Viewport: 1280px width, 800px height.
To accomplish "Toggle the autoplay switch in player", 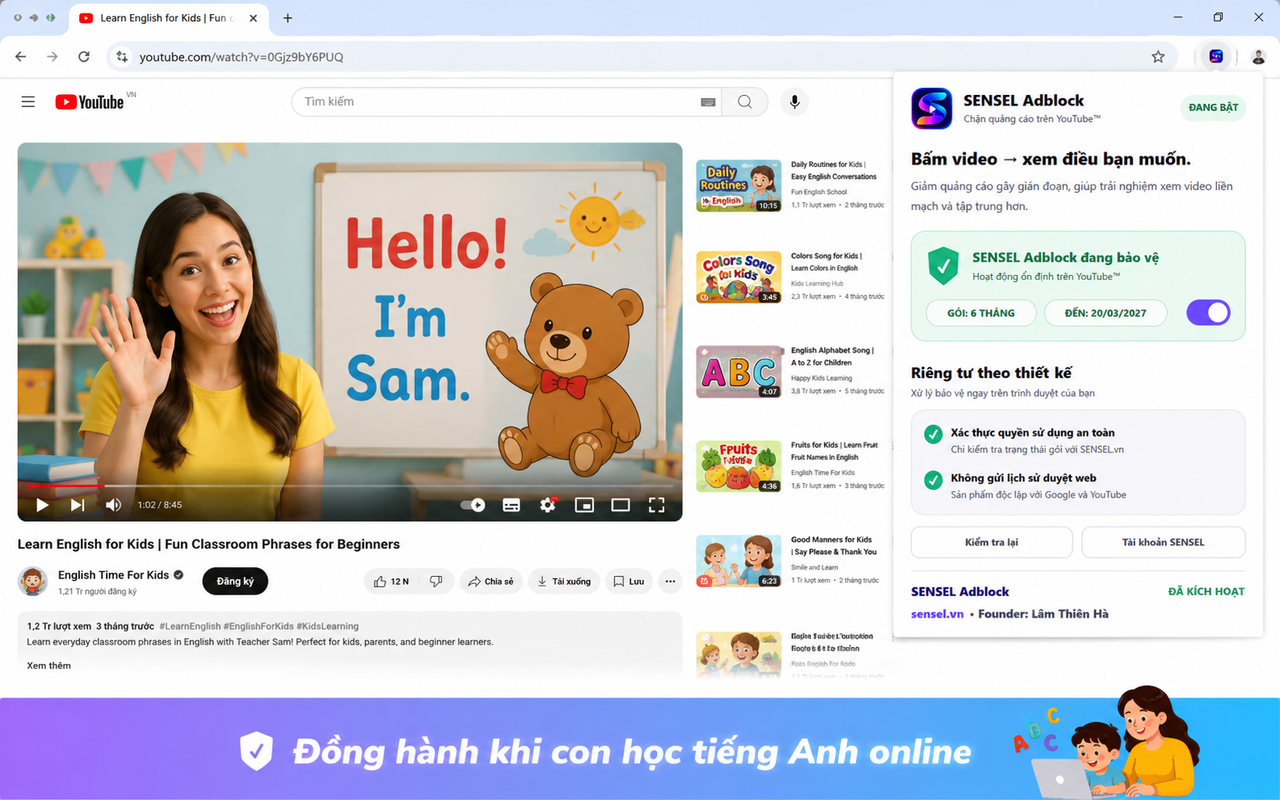I will (x=473, y=505).
